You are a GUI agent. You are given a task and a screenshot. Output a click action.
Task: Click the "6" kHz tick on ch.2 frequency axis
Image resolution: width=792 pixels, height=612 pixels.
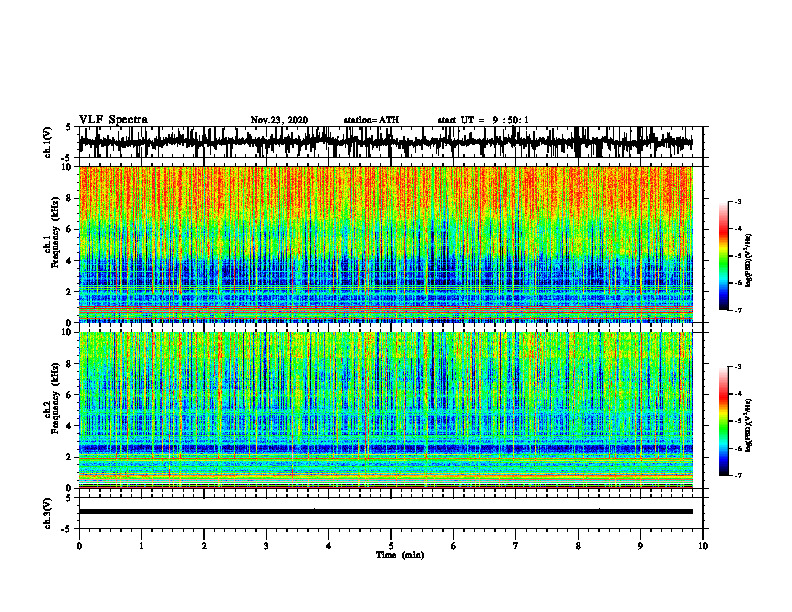[70, 395]
